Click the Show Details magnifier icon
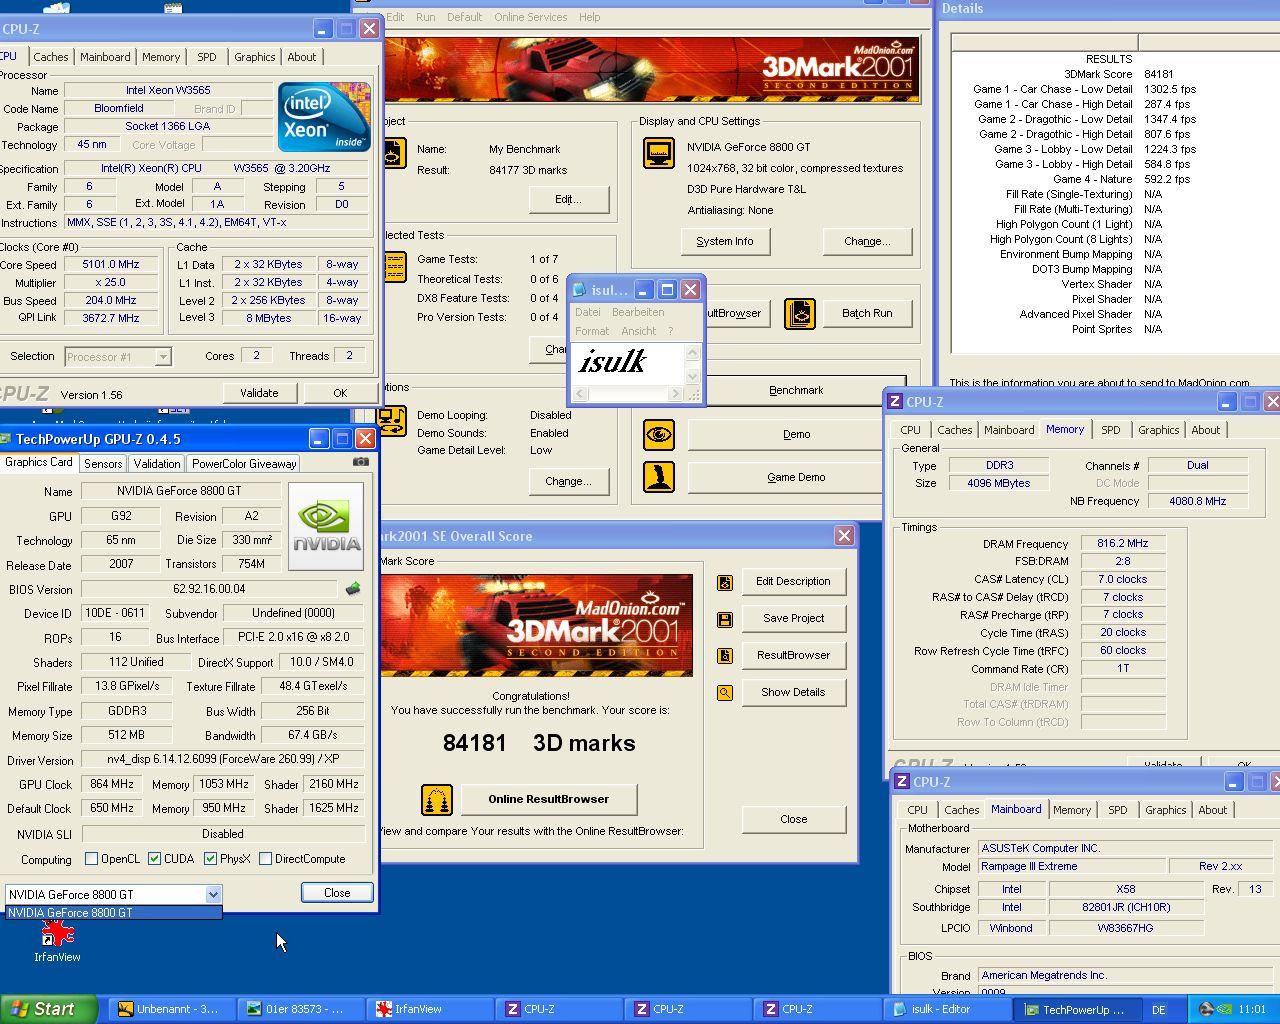Image resolution: width=1280 pixels, height=1024 pixels. pyautogui.click(x=725, y=693)
